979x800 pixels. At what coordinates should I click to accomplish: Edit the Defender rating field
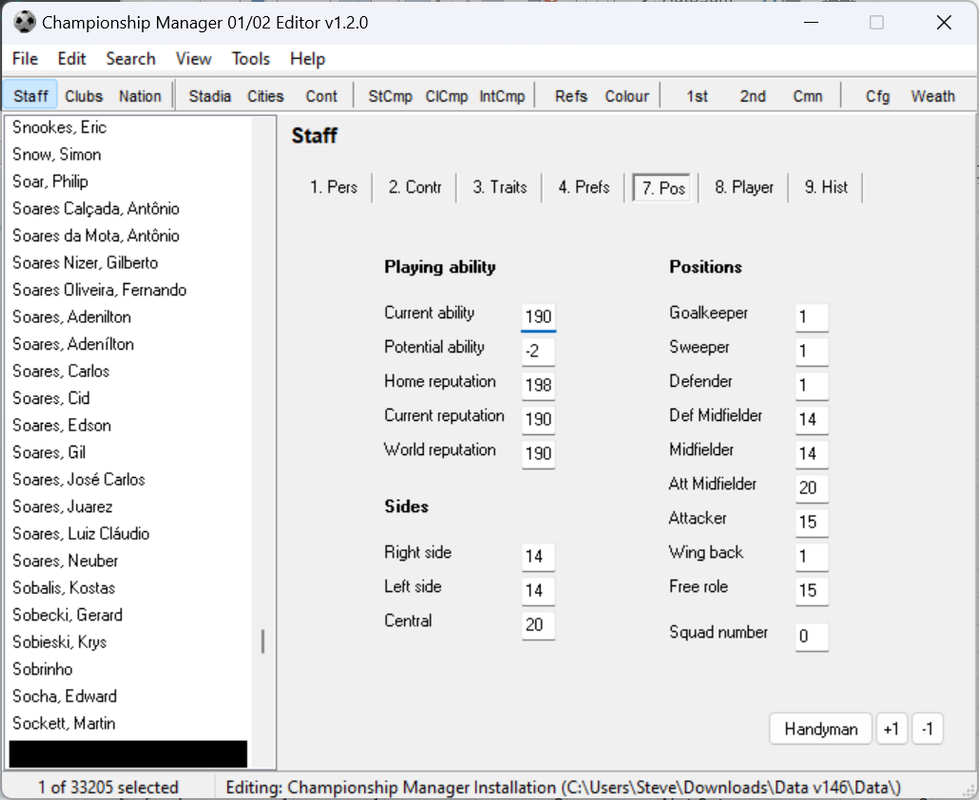812,385
